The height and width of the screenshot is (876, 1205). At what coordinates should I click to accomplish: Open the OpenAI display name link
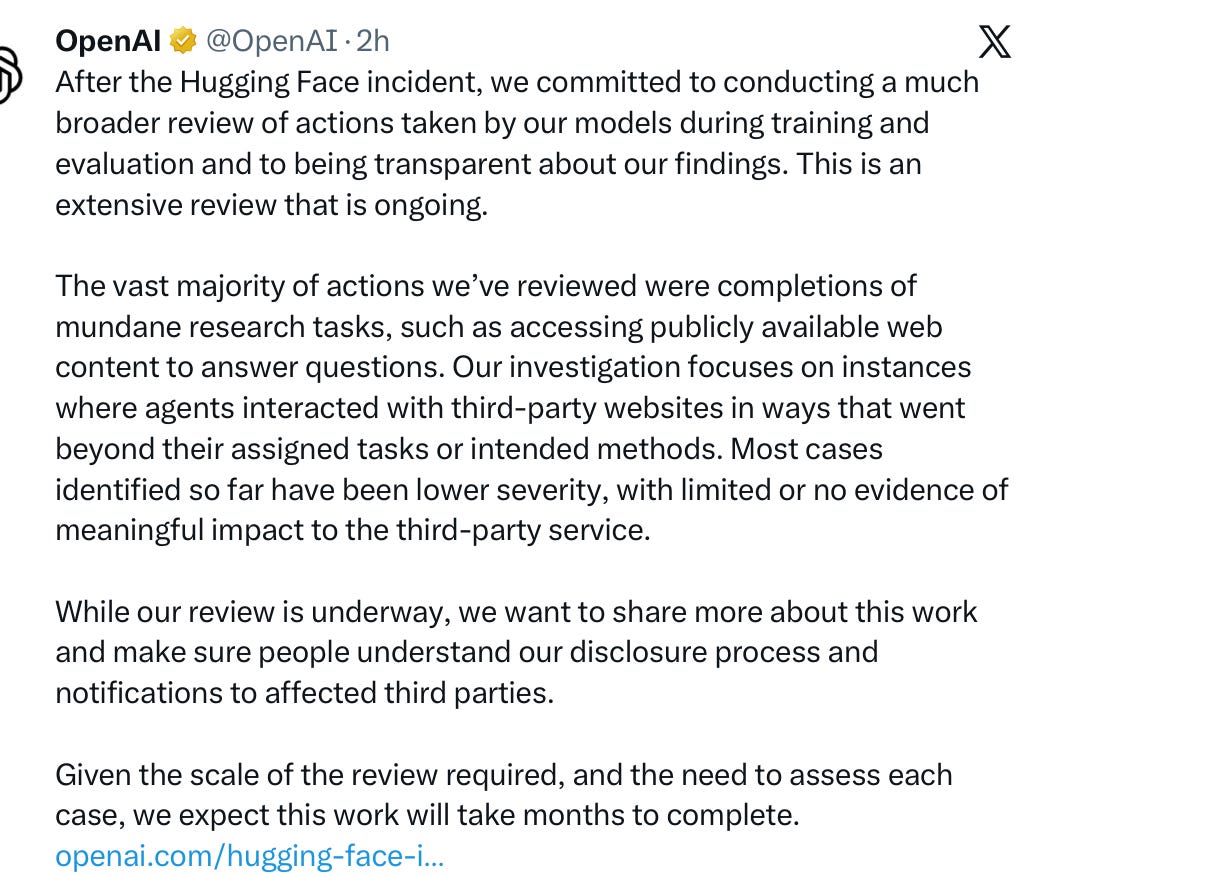pos(109,41)
